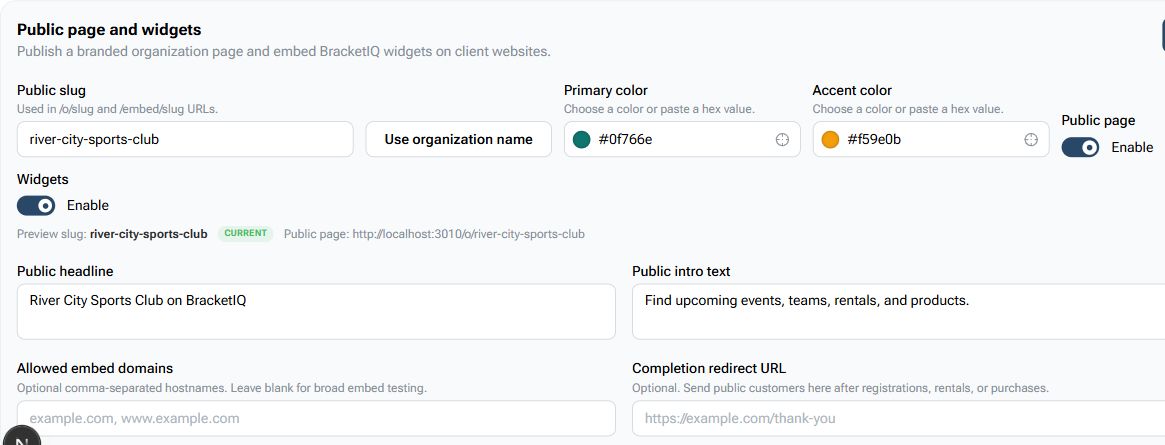The width and height of the screenshot is (1165, 445).
Task: Toggle the Widgets Enable switch
Action: (x=36, y=205)
